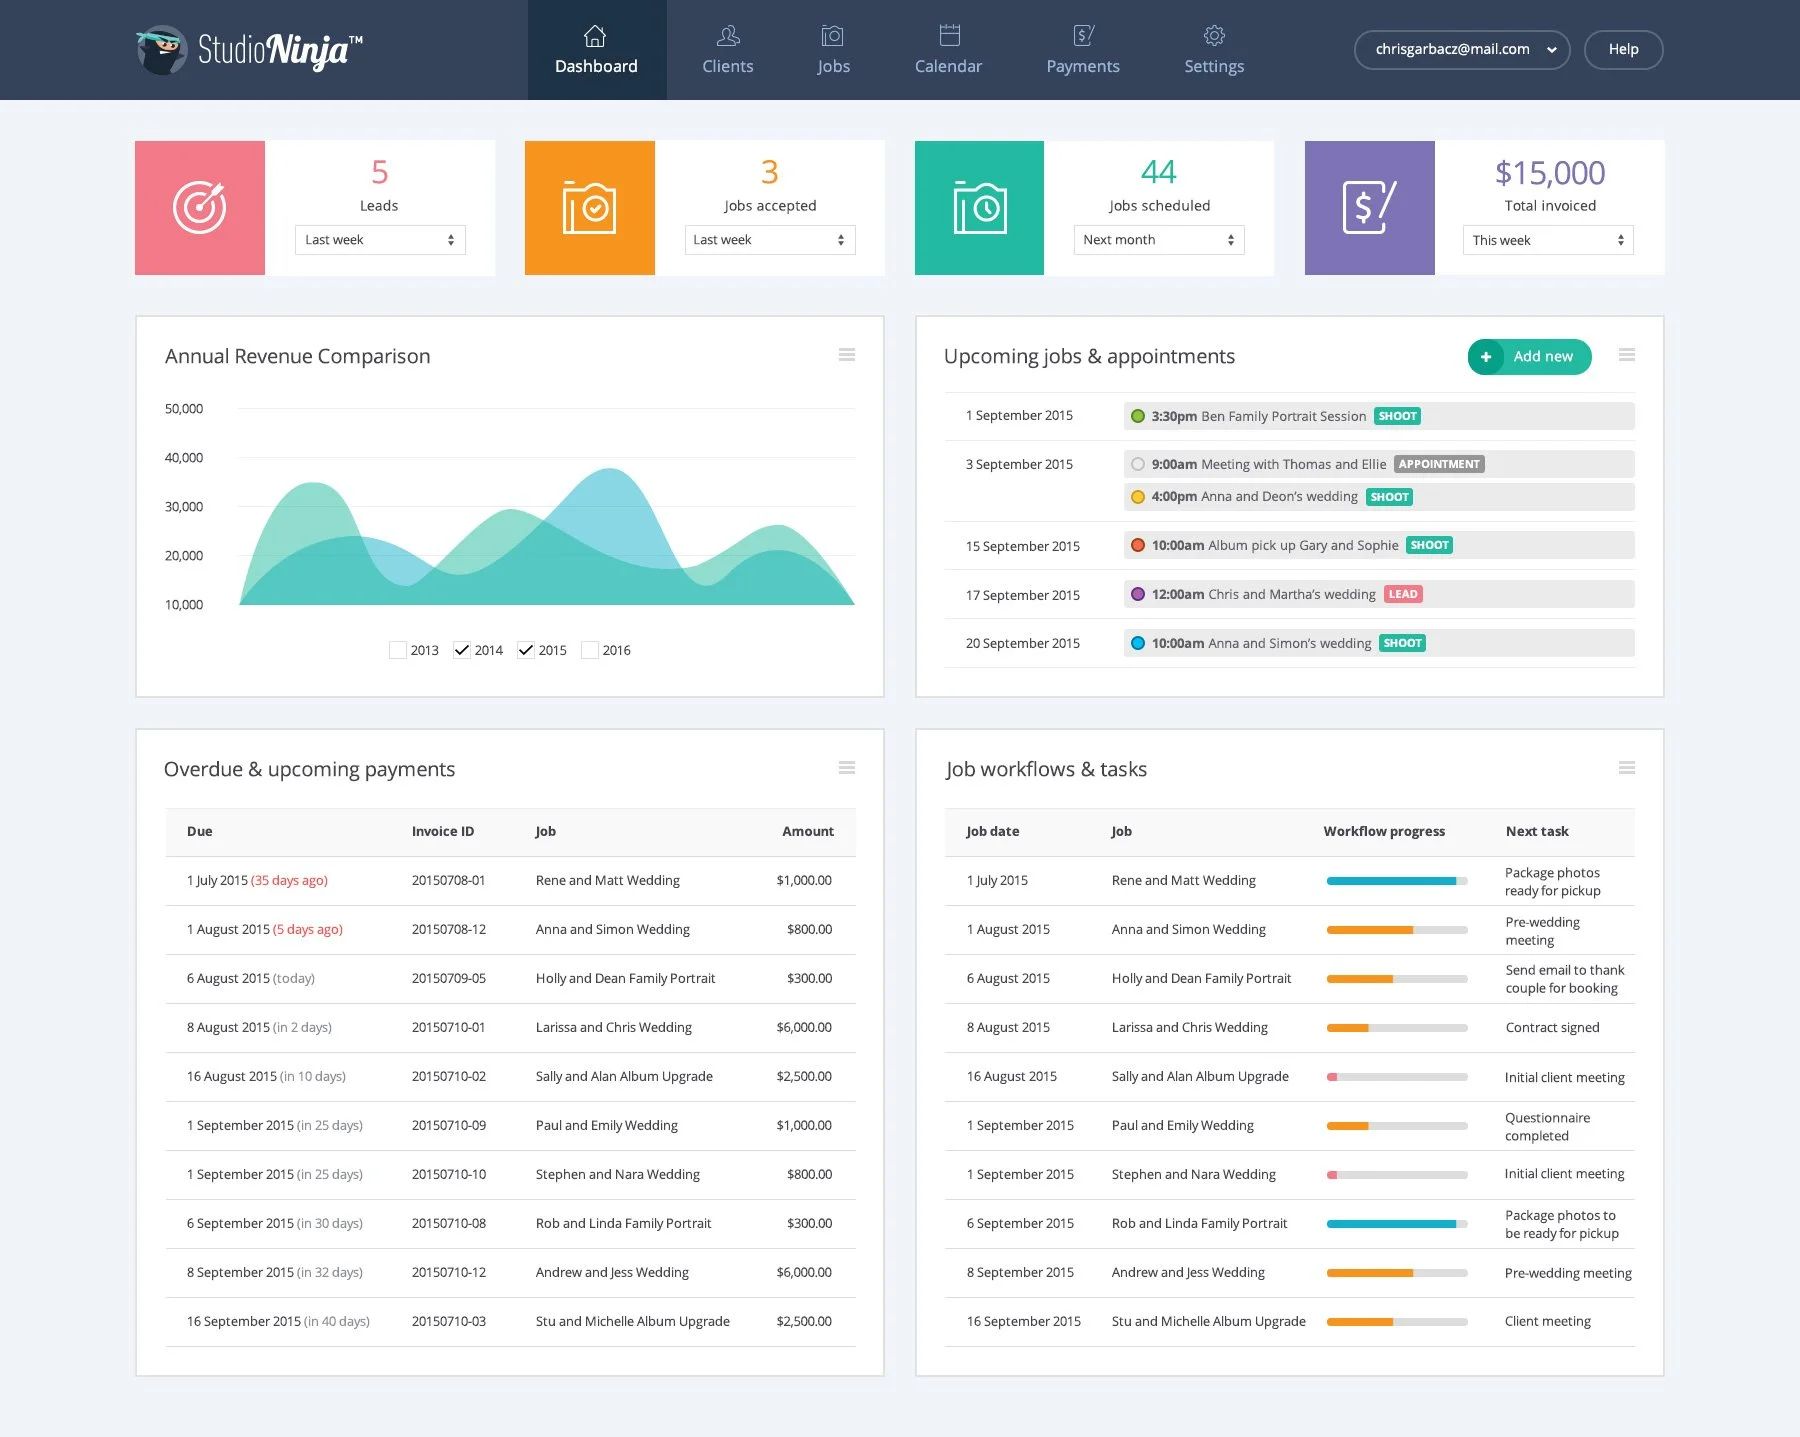
Task: Uncheck the 2015 revenue checkbox
Action: tap(526, 650)
